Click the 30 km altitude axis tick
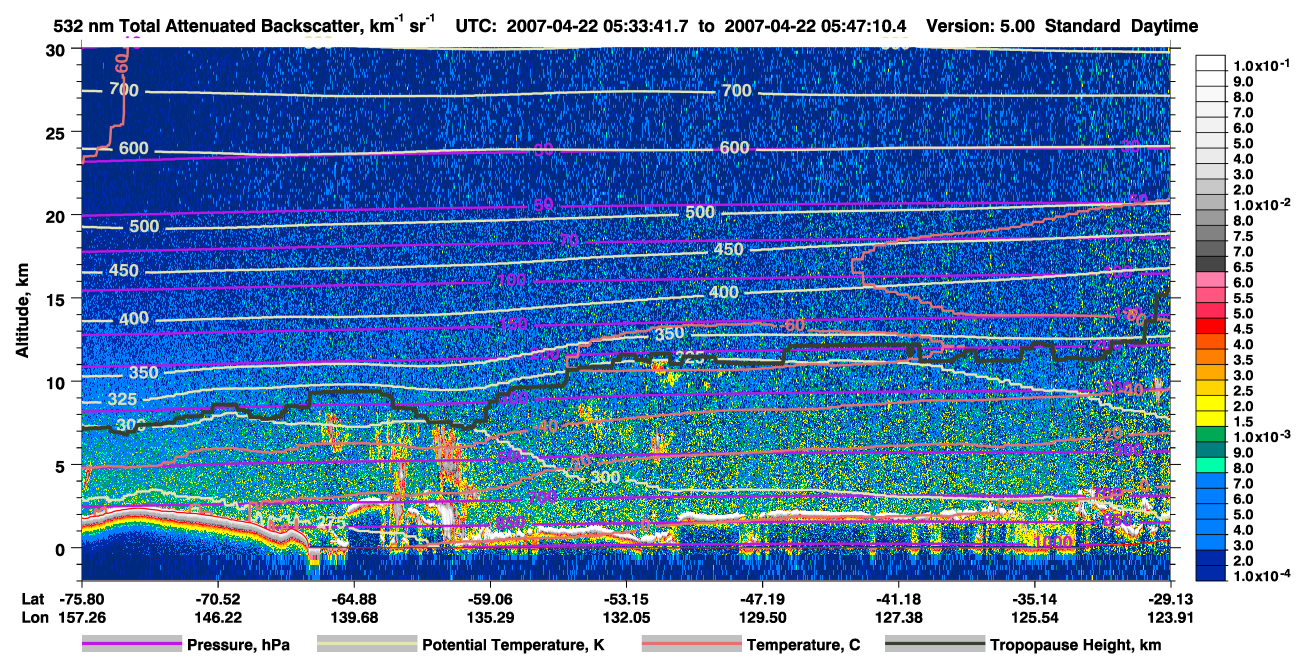Viewport: 1300px width, 667px height. [60, 49]
